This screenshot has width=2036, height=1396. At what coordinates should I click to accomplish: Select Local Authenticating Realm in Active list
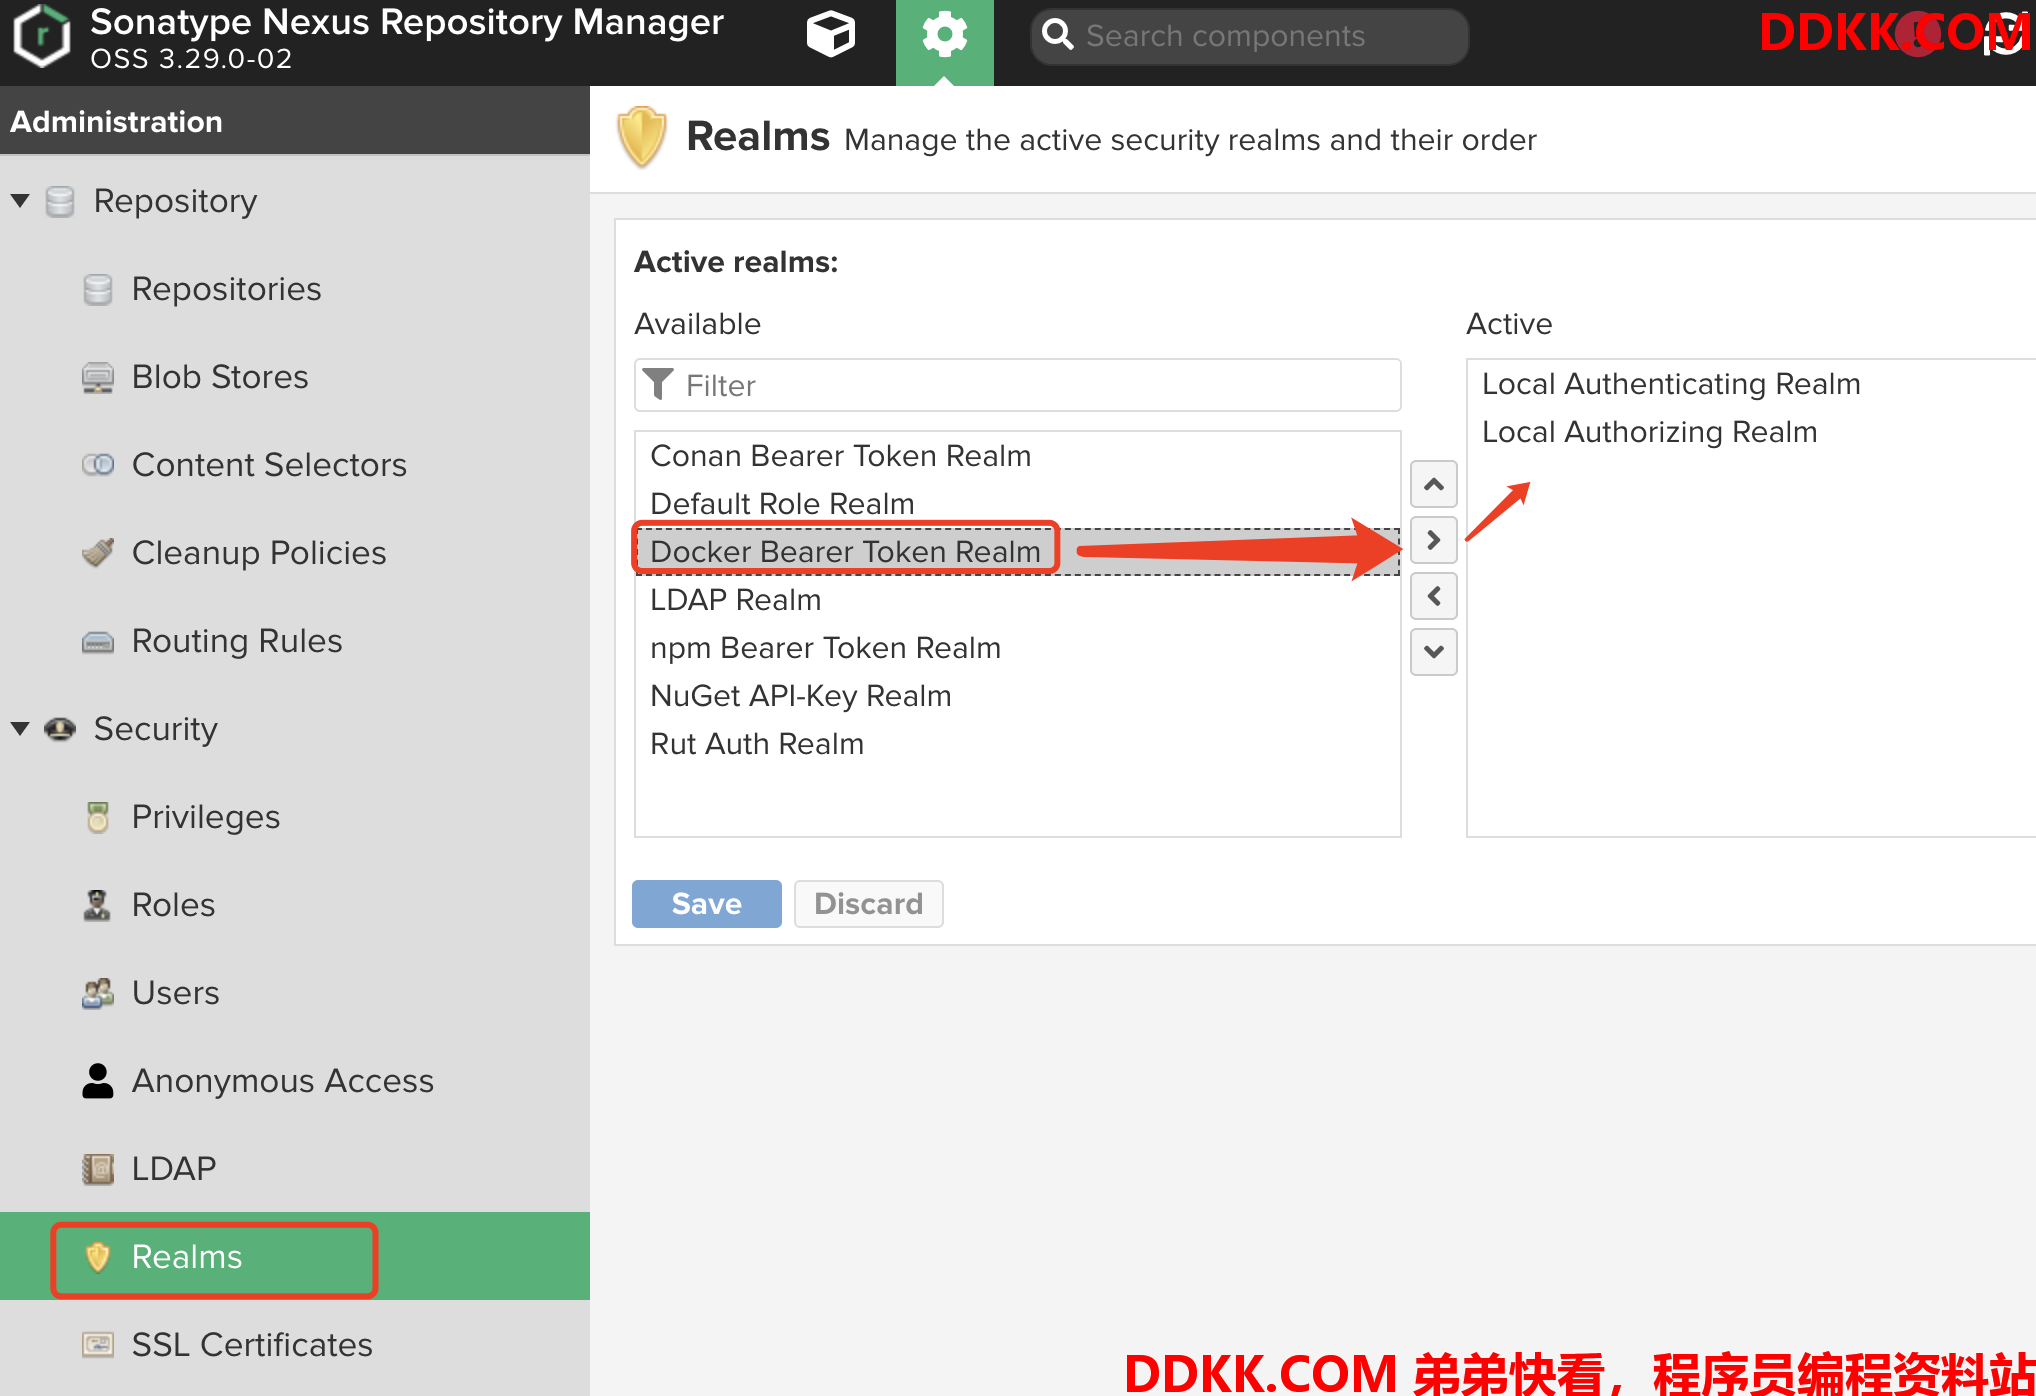(x=1752, y=384)
